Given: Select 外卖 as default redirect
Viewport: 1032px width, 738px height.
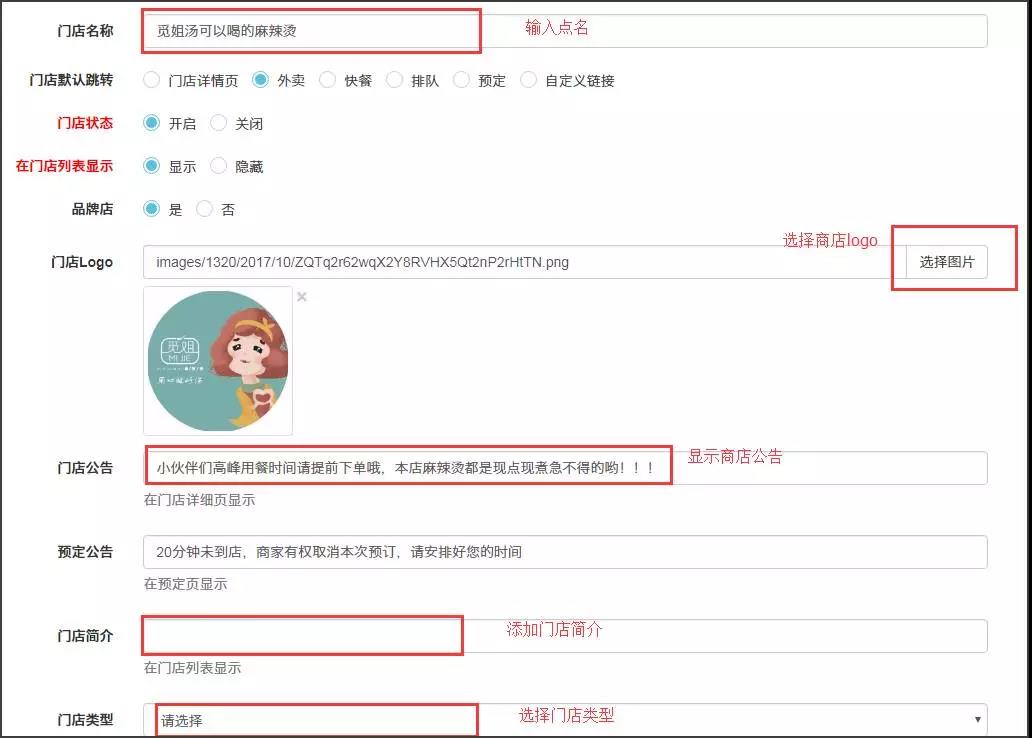Looking at the screenshot, I should point(260,80).
